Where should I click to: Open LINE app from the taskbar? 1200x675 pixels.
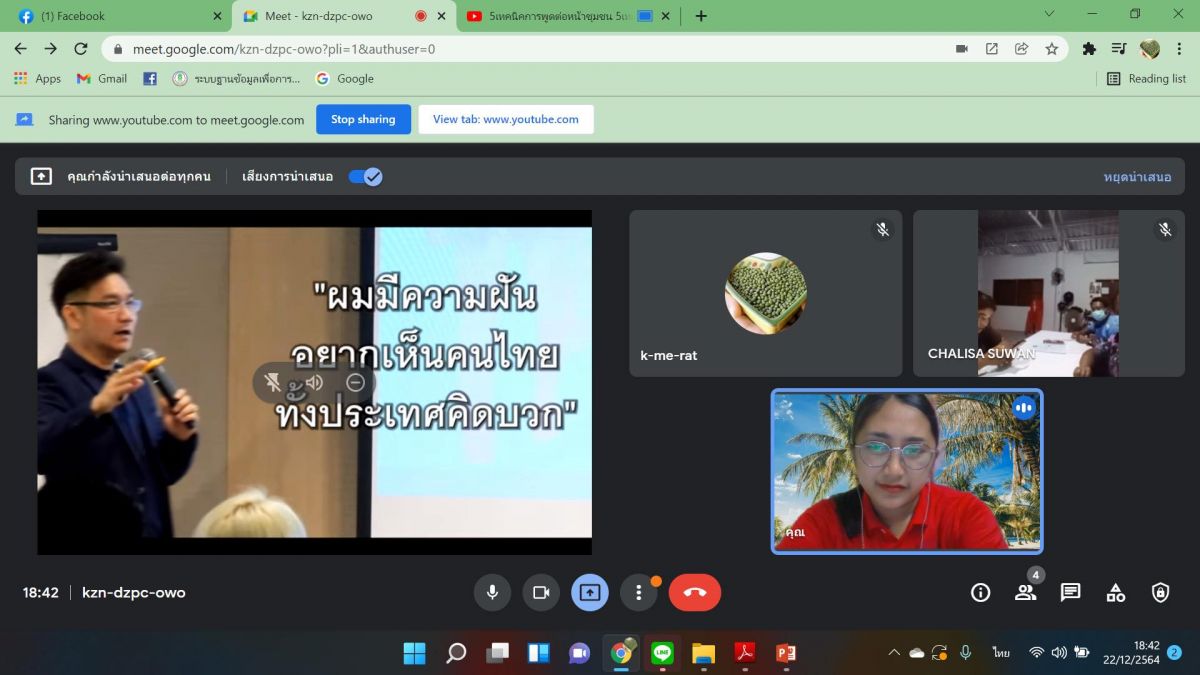662,653
